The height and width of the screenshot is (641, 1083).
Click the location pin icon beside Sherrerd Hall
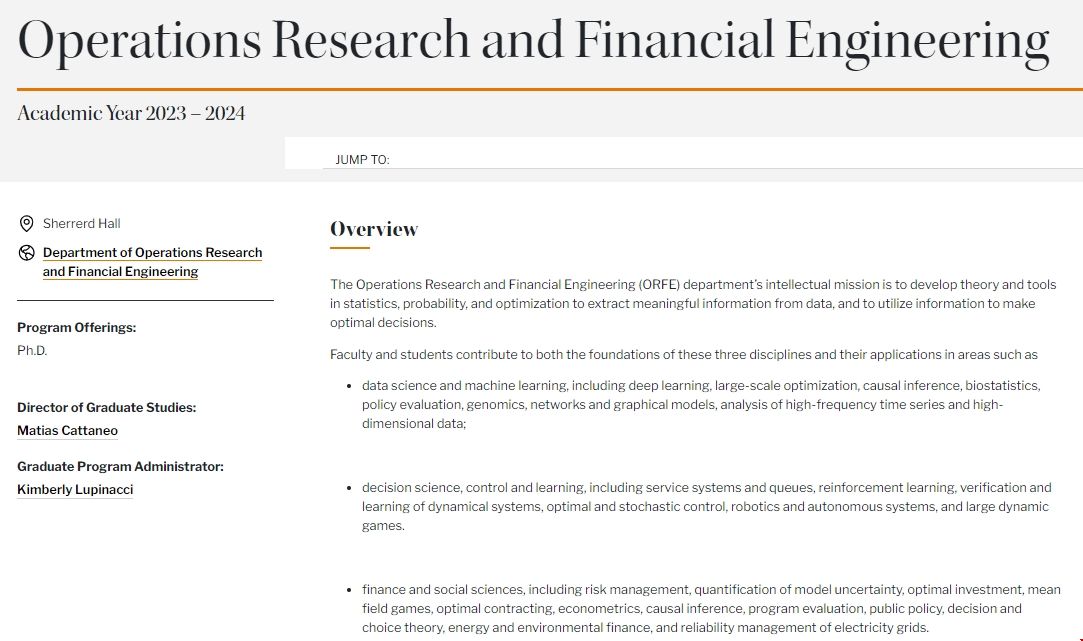tap(27, 223)
